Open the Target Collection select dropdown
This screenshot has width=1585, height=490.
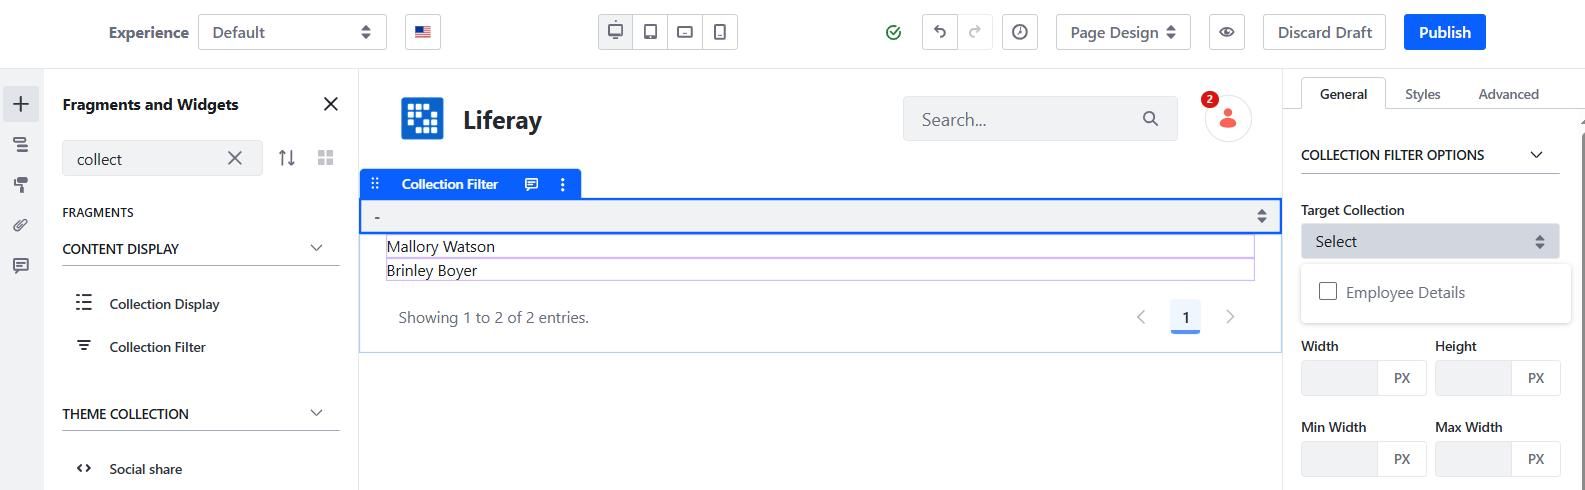click(x=1429, y=241)
